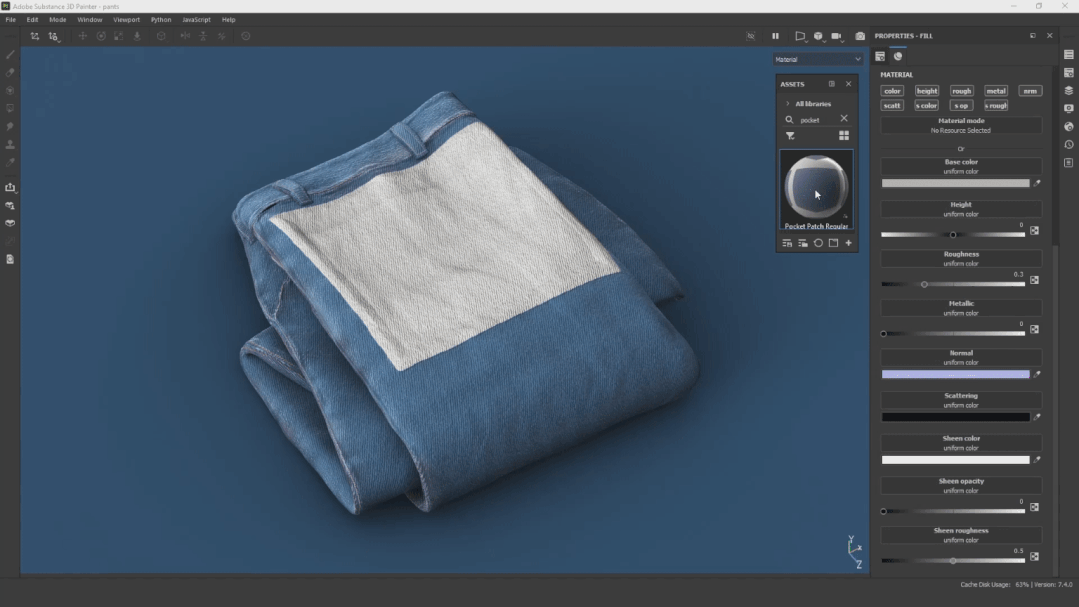Open the video camera selection dropdown
Screen dimensions: 1079x607
point(837,36)
